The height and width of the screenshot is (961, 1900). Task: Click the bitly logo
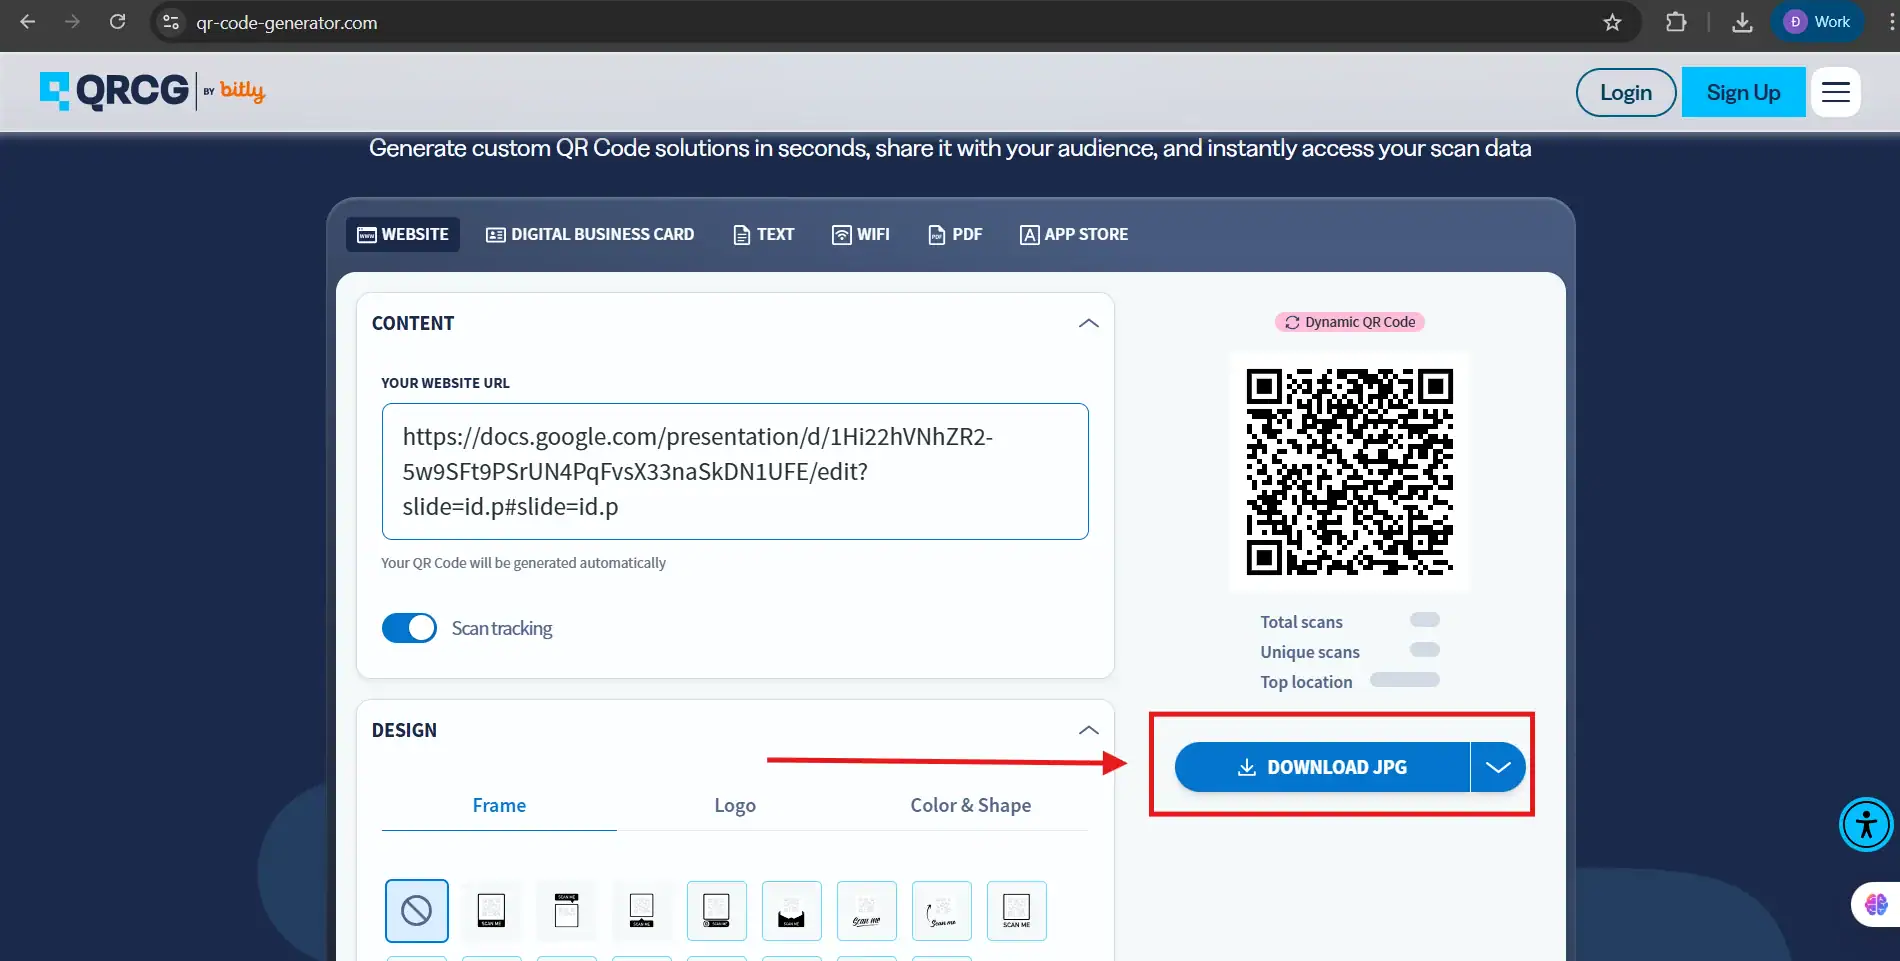click(x=242, y=90)
